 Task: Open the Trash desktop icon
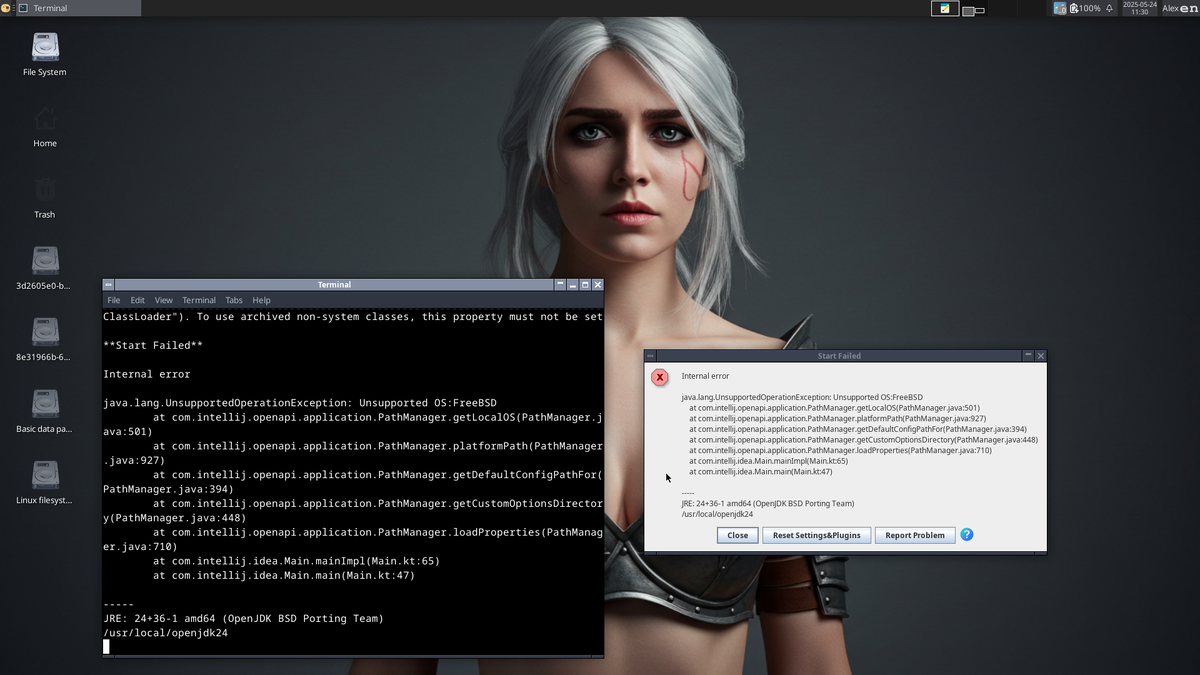click(x=45, y=197)
